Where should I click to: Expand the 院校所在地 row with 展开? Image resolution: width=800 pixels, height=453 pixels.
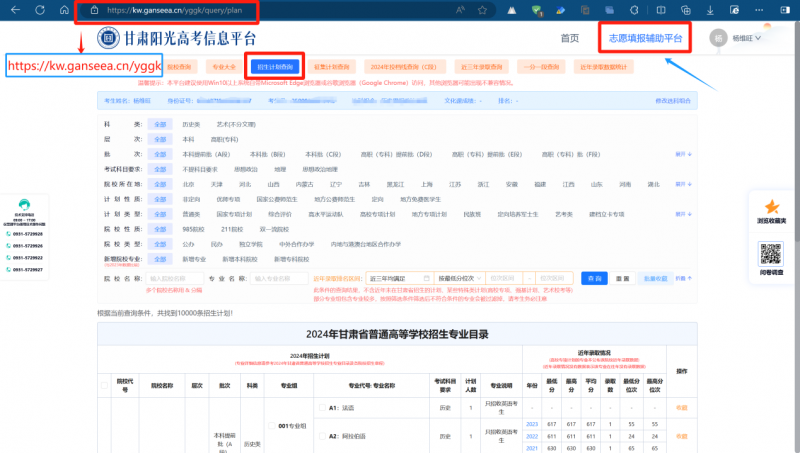tap(681, 184)
